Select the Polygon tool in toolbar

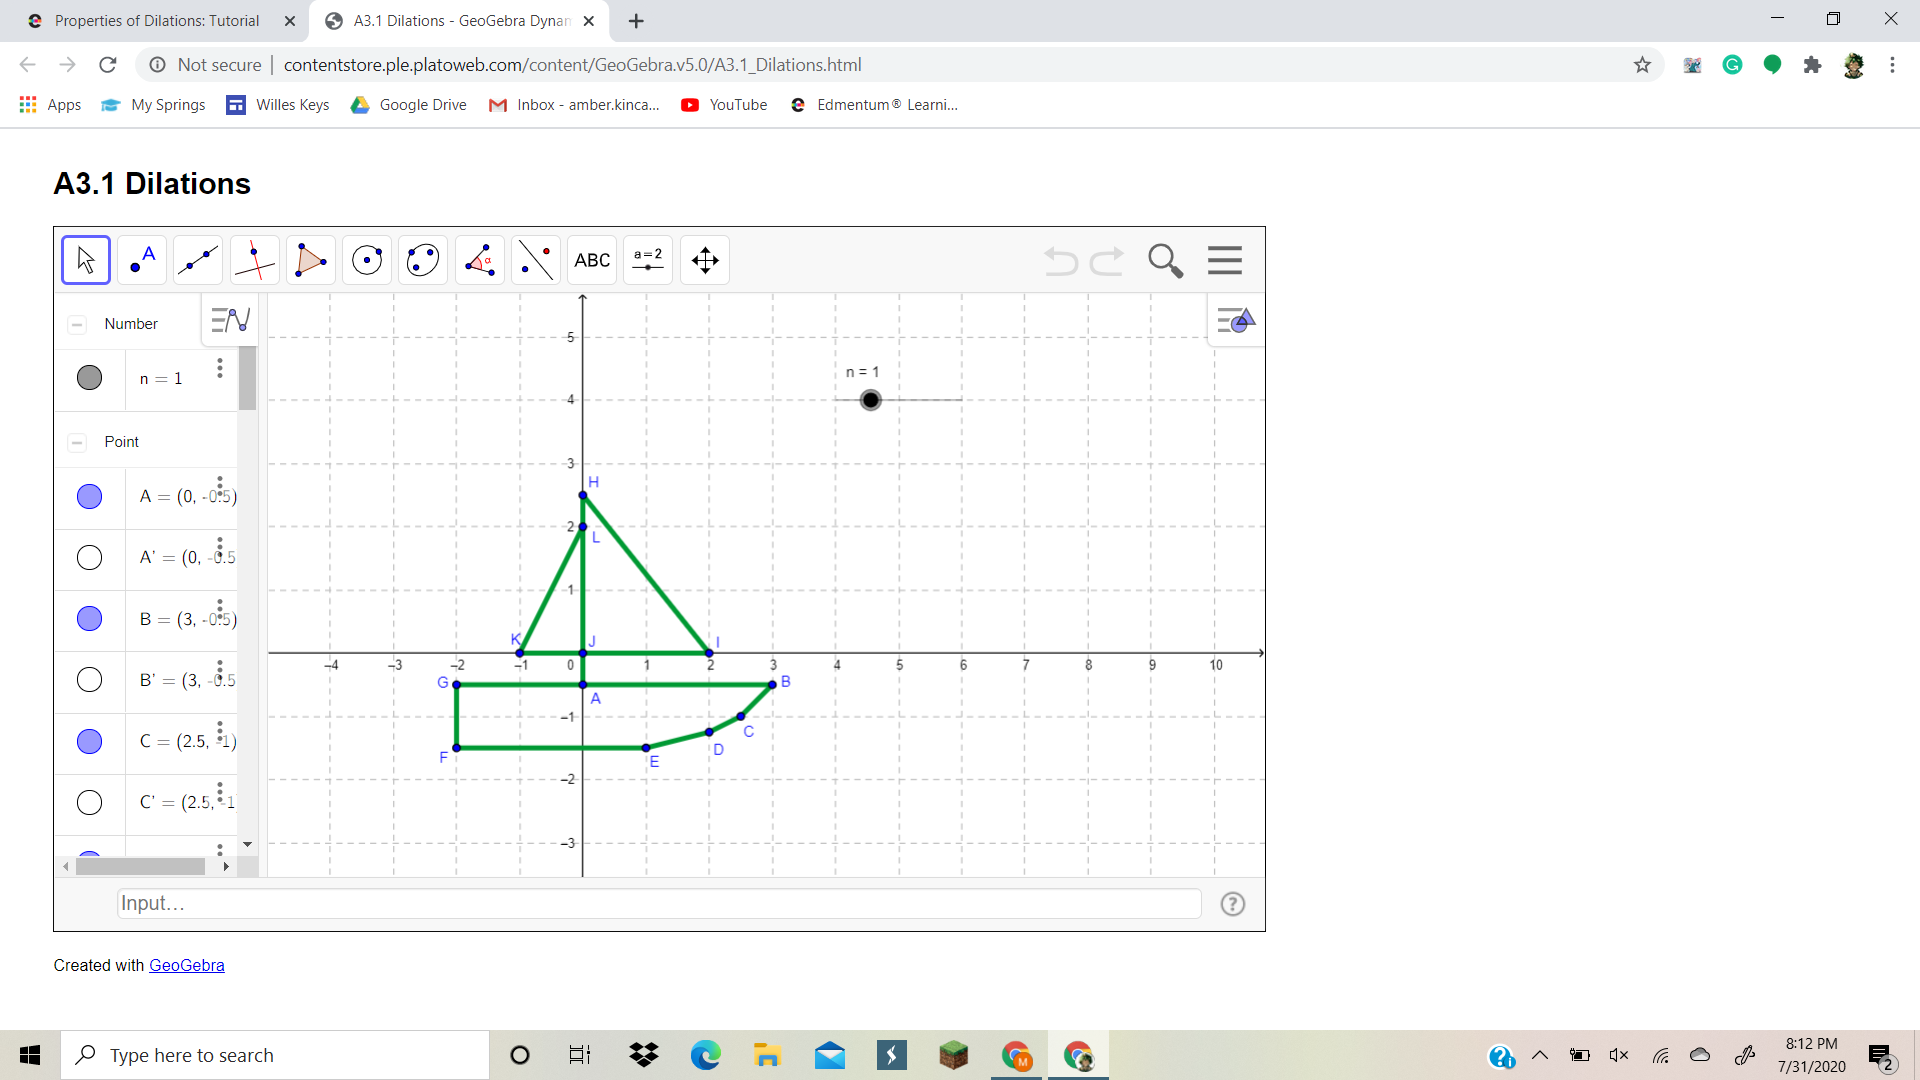point(309,260)
